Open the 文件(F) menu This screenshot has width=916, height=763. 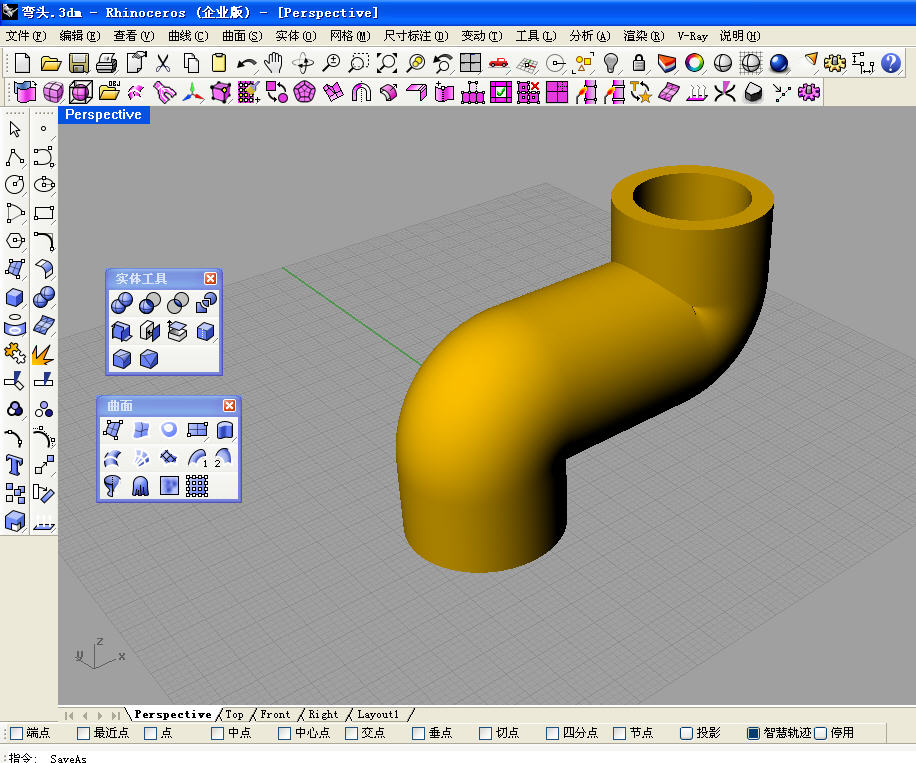(26, 36)
